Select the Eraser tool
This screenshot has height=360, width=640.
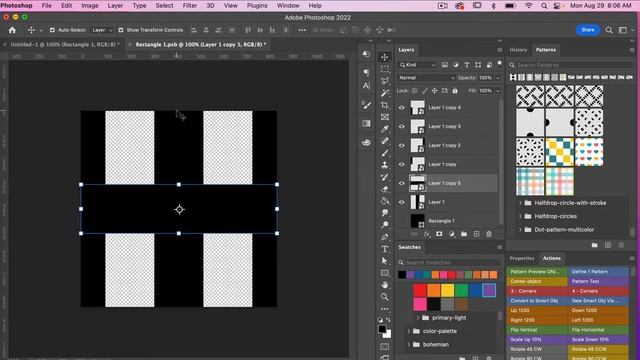[x=384, y=189]
